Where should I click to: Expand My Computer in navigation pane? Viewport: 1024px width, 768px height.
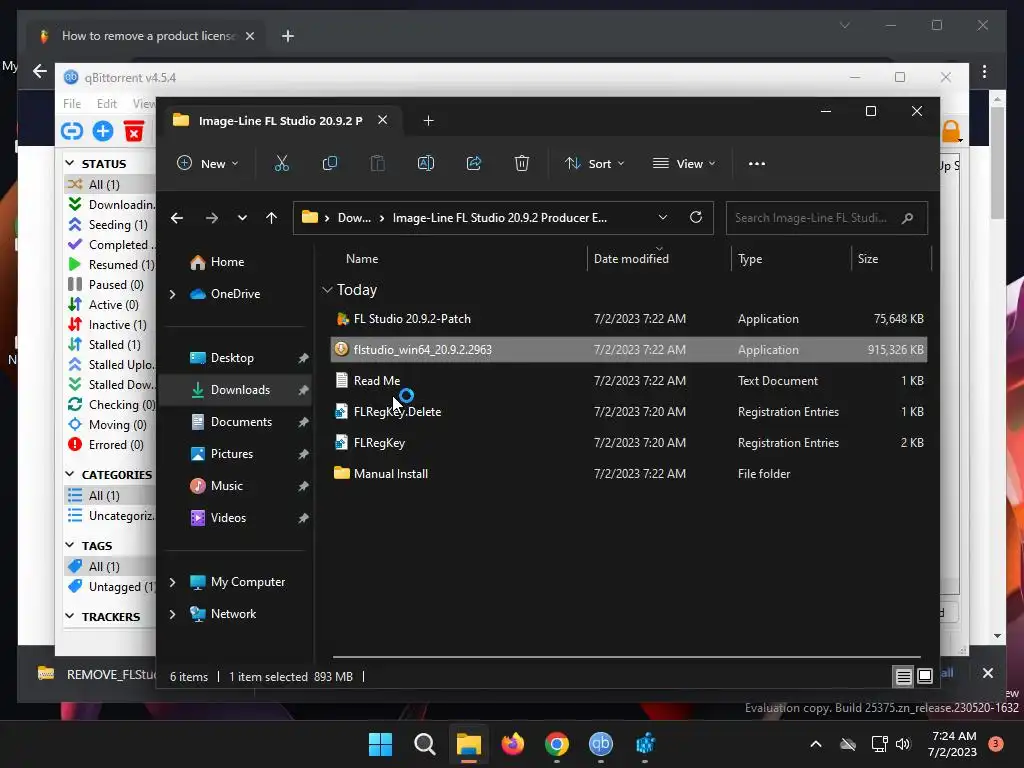(172, 582)
